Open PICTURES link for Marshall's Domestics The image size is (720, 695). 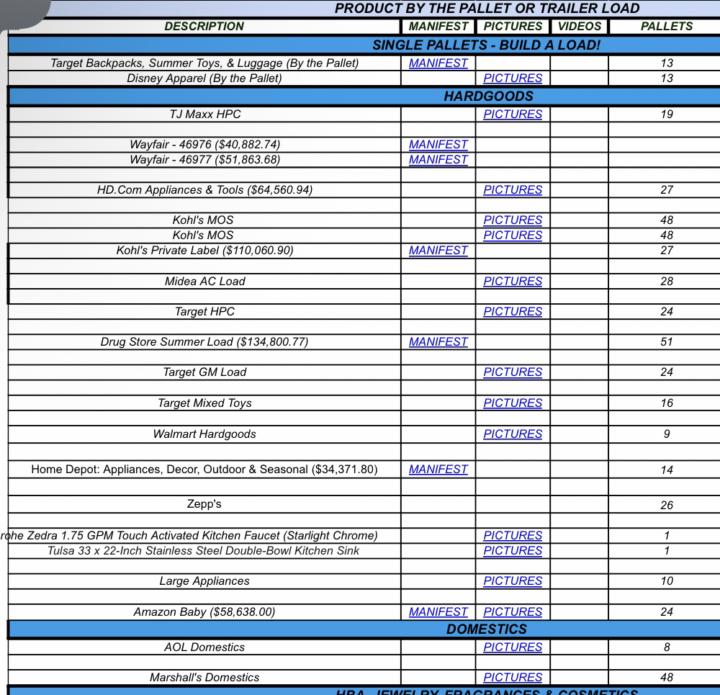pos(512,678)
